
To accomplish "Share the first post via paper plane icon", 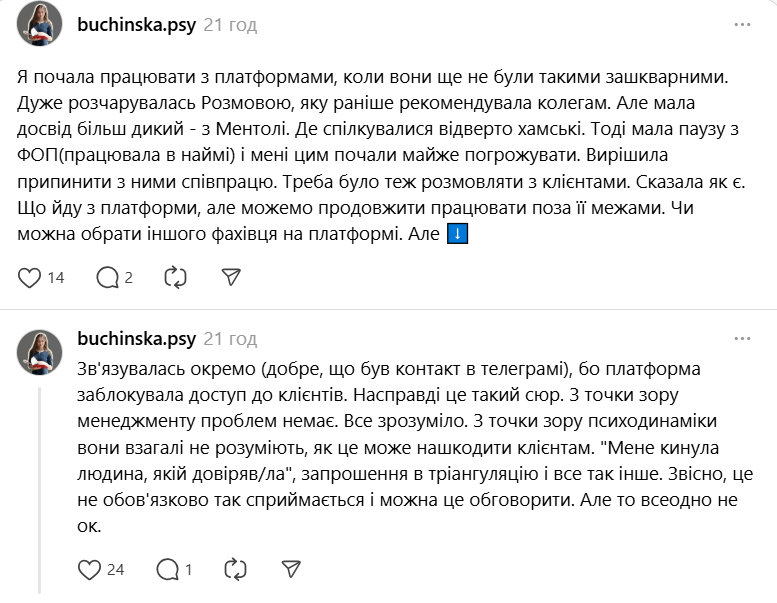I will [x=230, y=277].
